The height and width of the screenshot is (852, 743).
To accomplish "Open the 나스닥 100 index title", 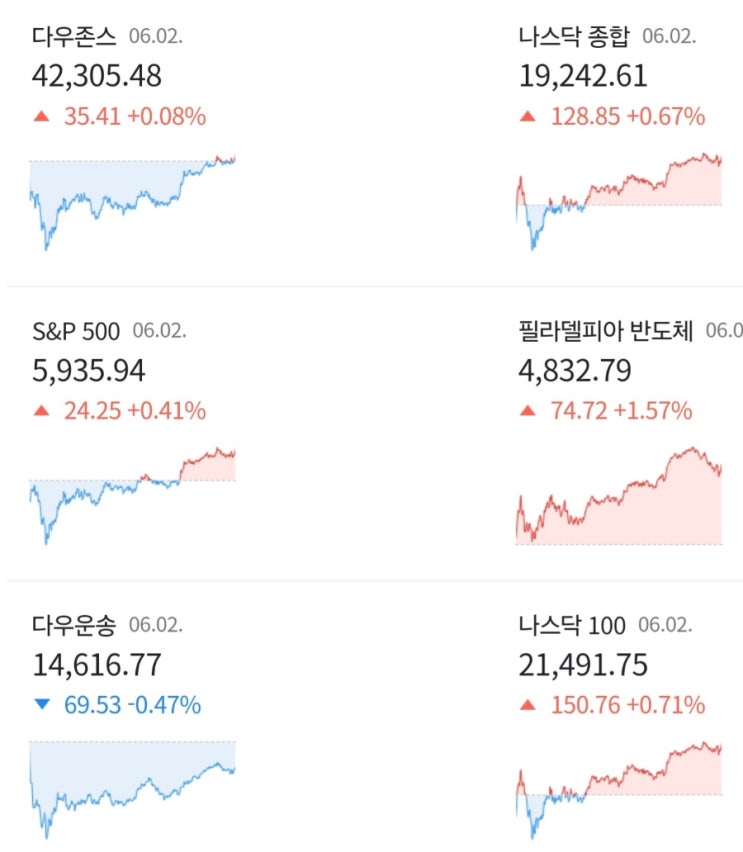I will point(571,626).
